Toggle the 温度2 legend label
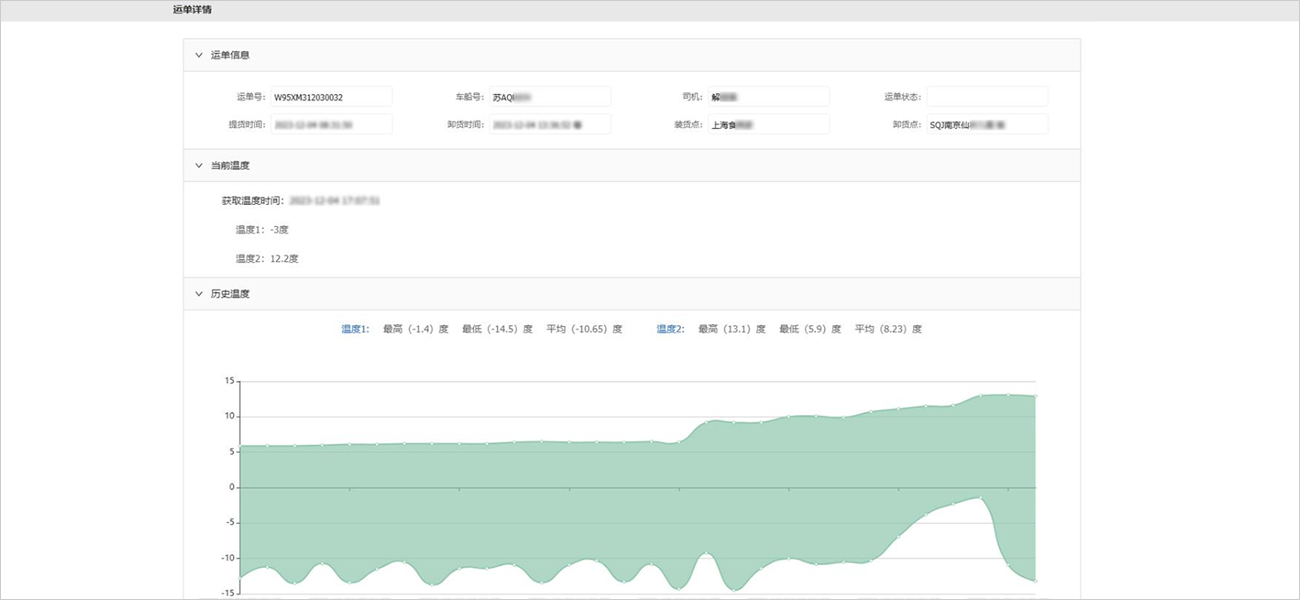The image size is (1300, 600). (670, 329)
